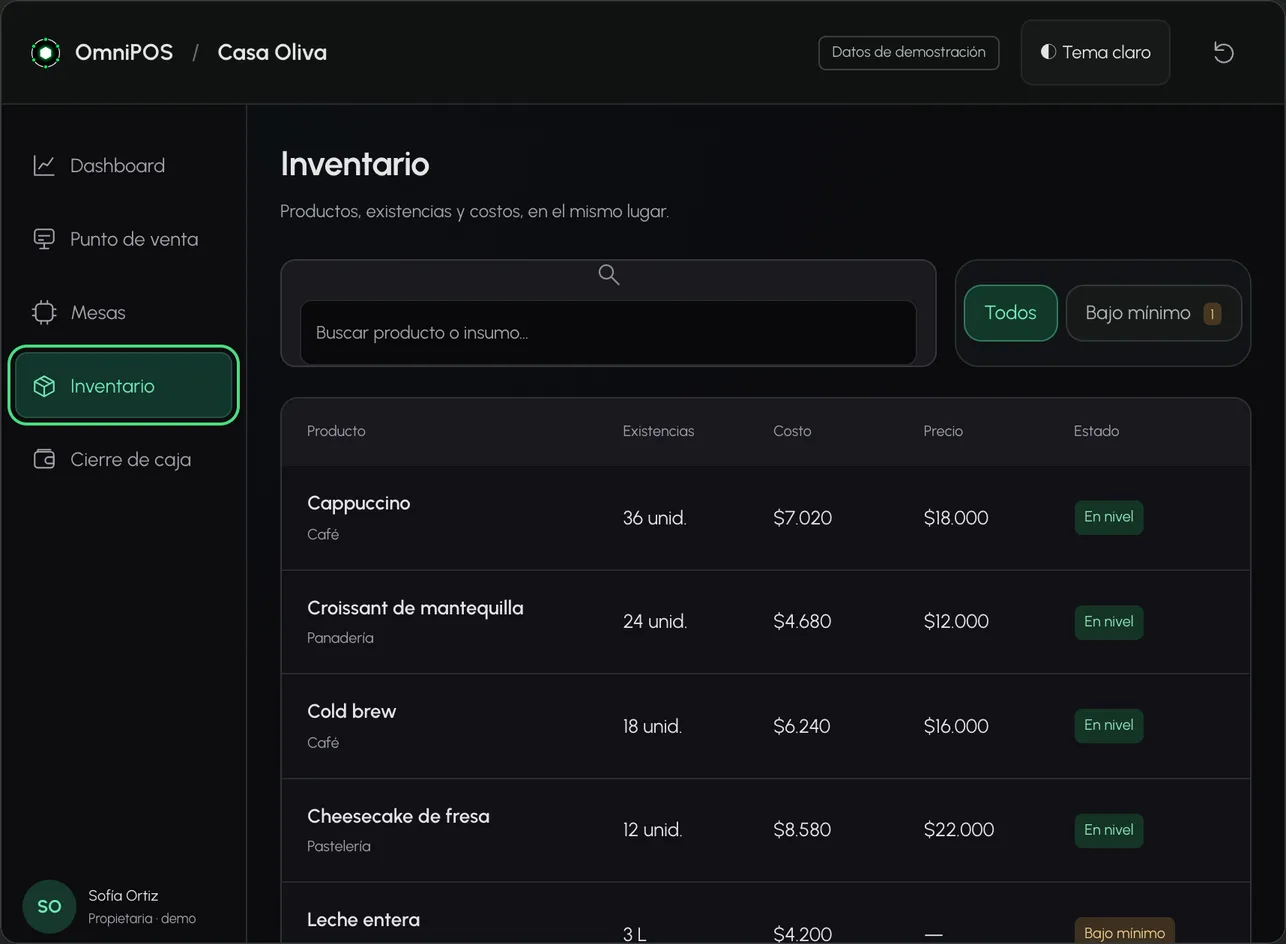Click the Mesas table icon in sidebar
Viewport: 1286px width, 944px height.
point(44,312)
